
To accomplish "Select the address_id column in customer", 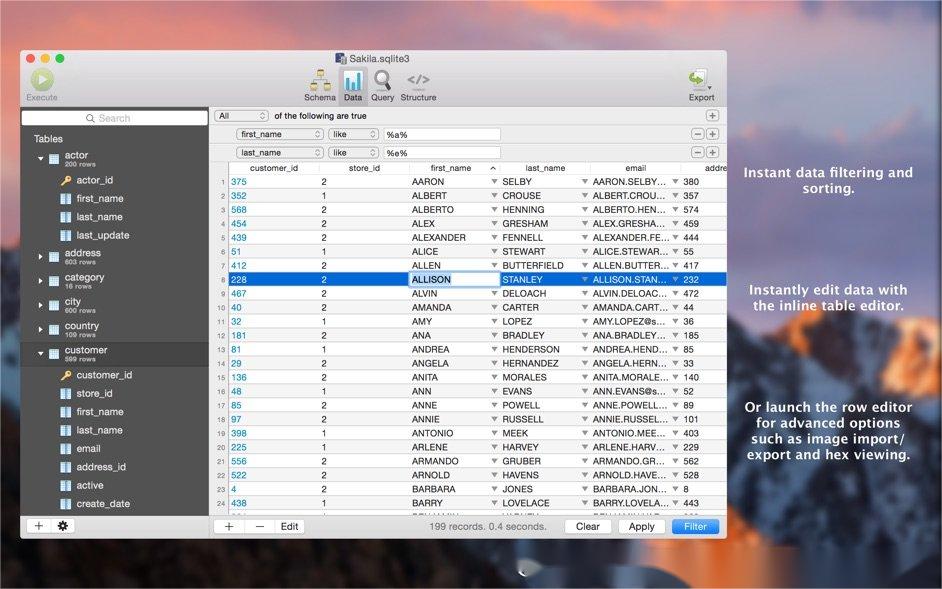I will [101, 467].
